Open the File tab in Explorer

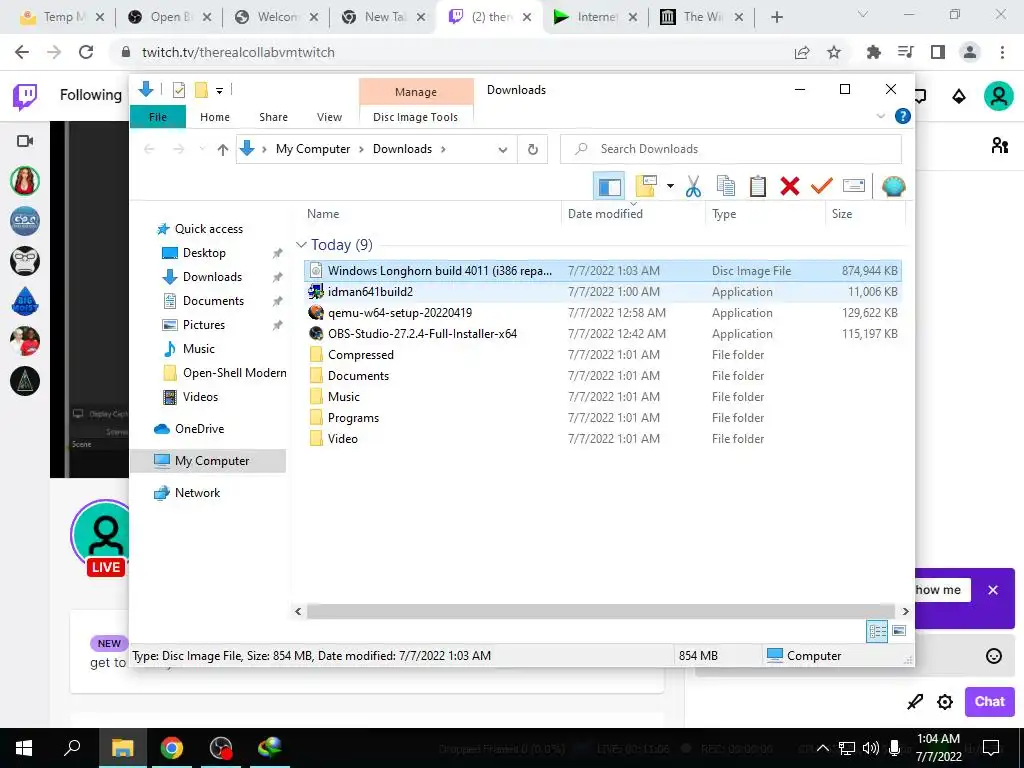(158, 117)
